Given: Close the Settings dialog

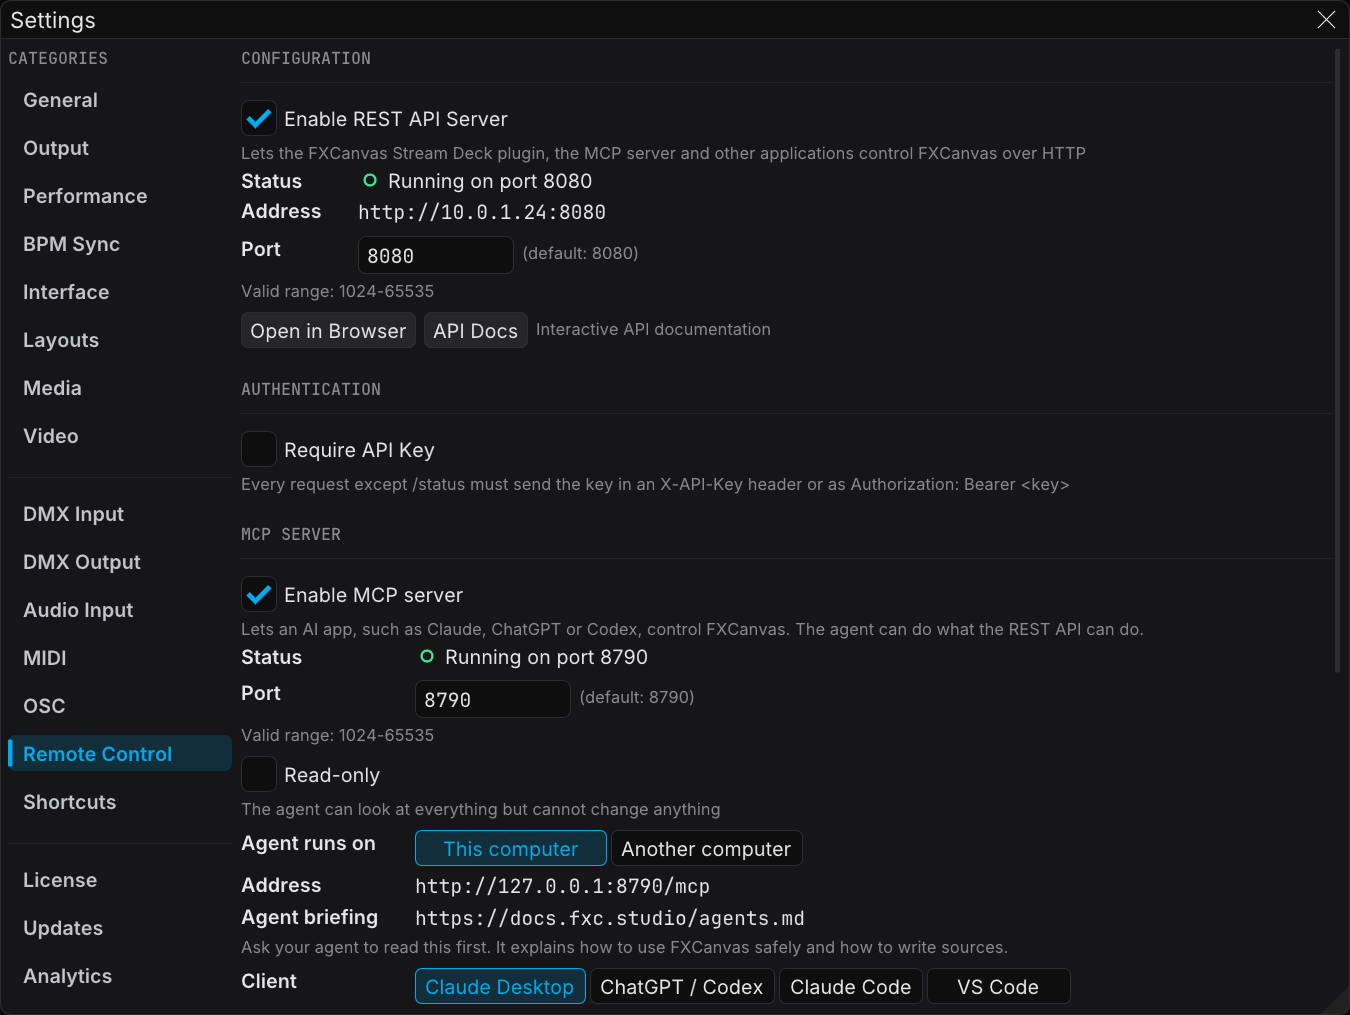Looking at the screenshot, I should point(1326,20).
